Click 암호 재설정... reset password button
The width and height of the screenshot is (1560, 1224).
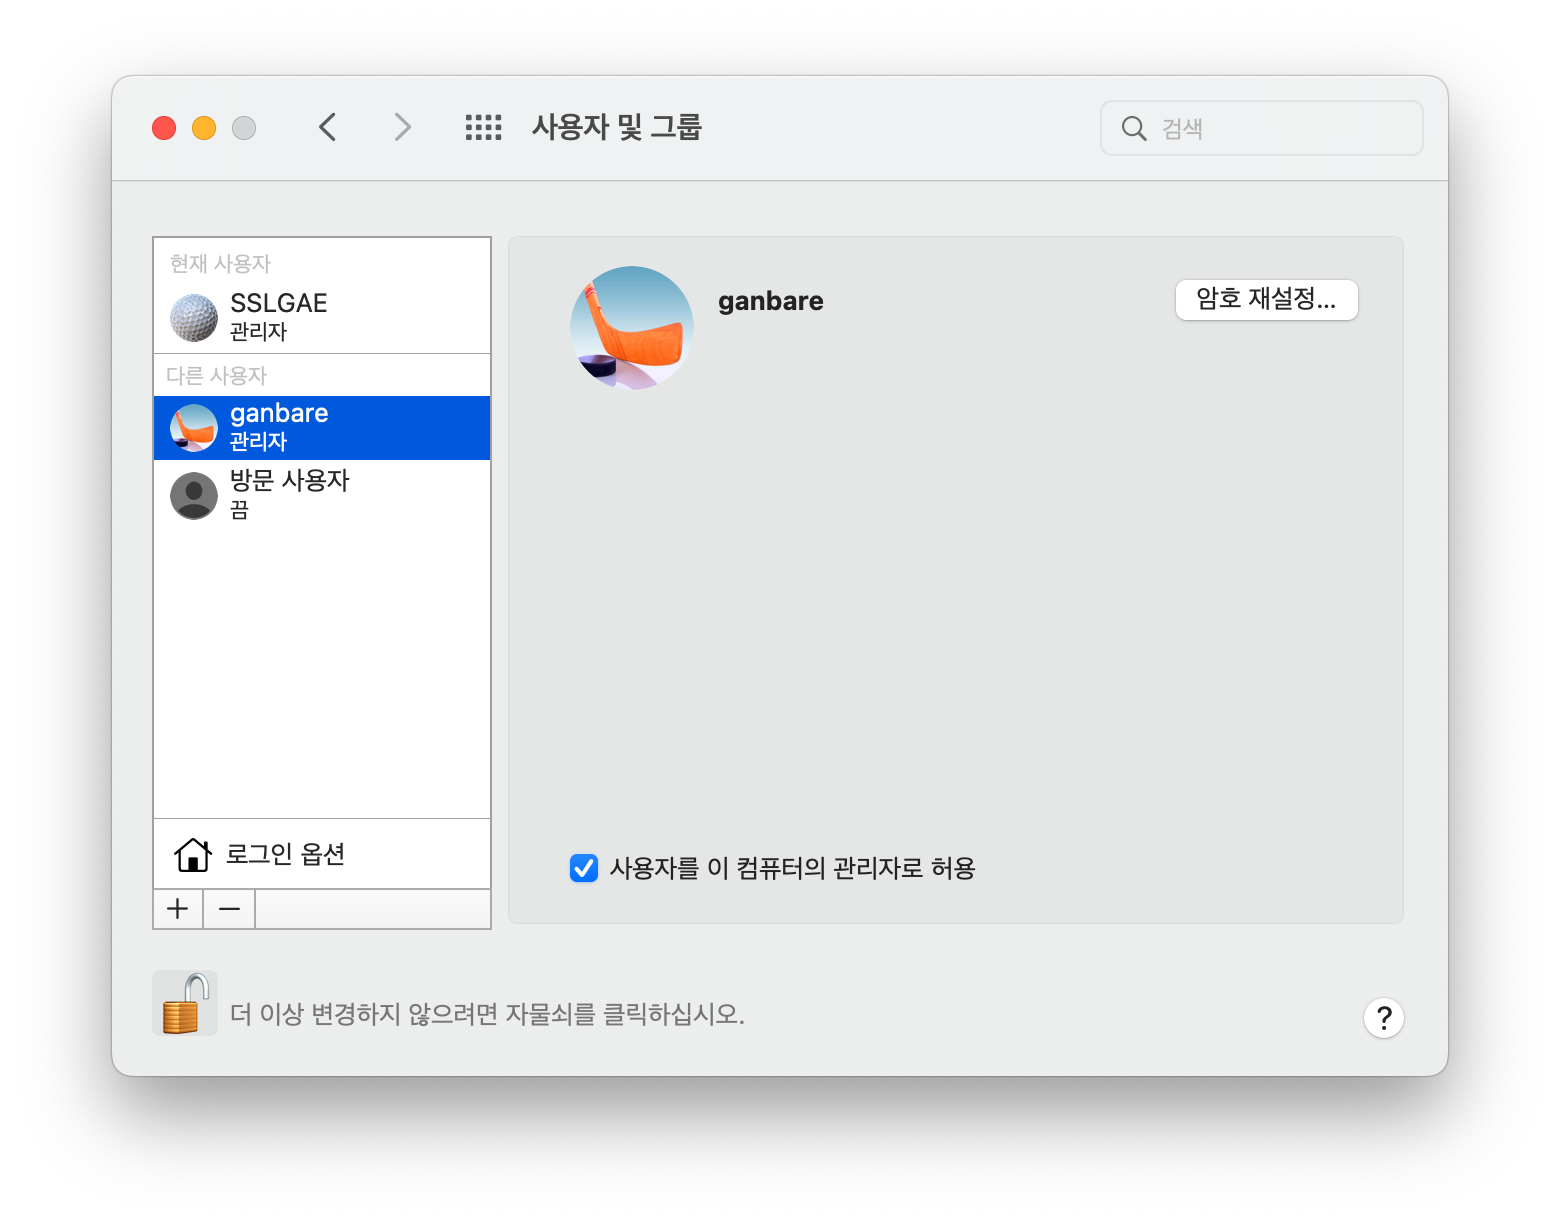coord(1266,299)
